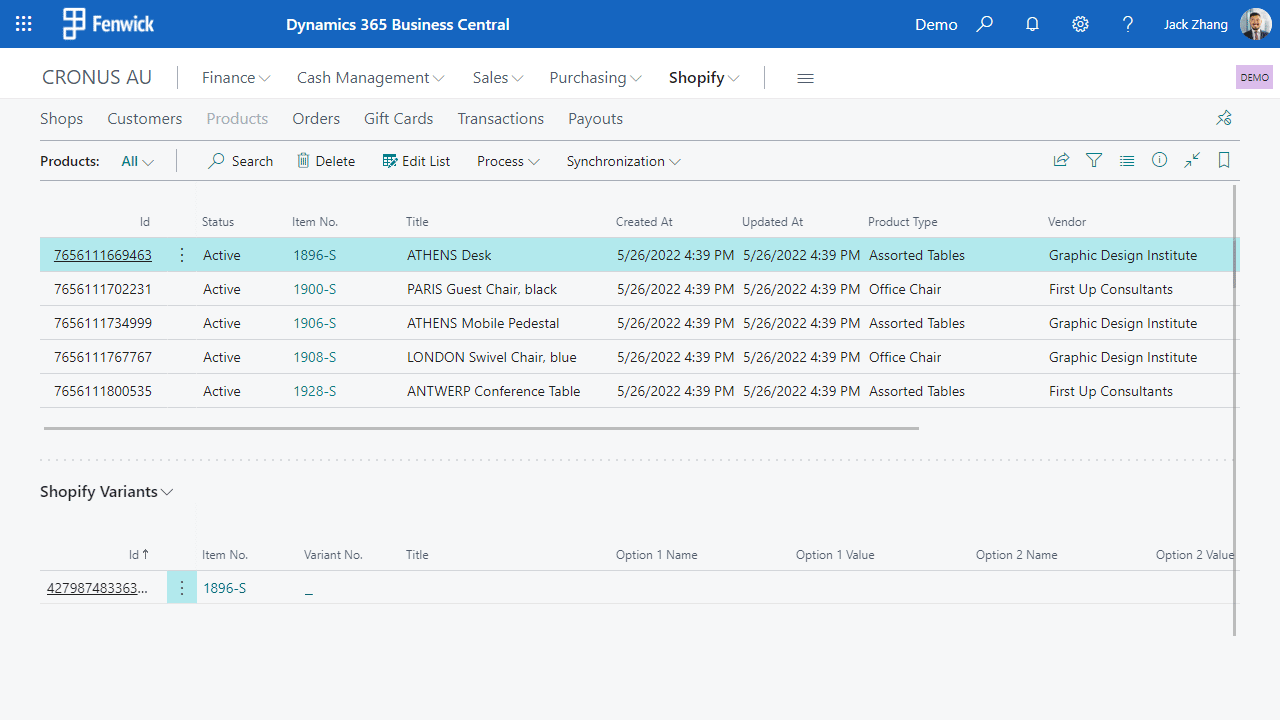Open variant Id 427987483363 link
Image resolution: width=1280 pixels, height=720 pixels.
click(98, 588)
